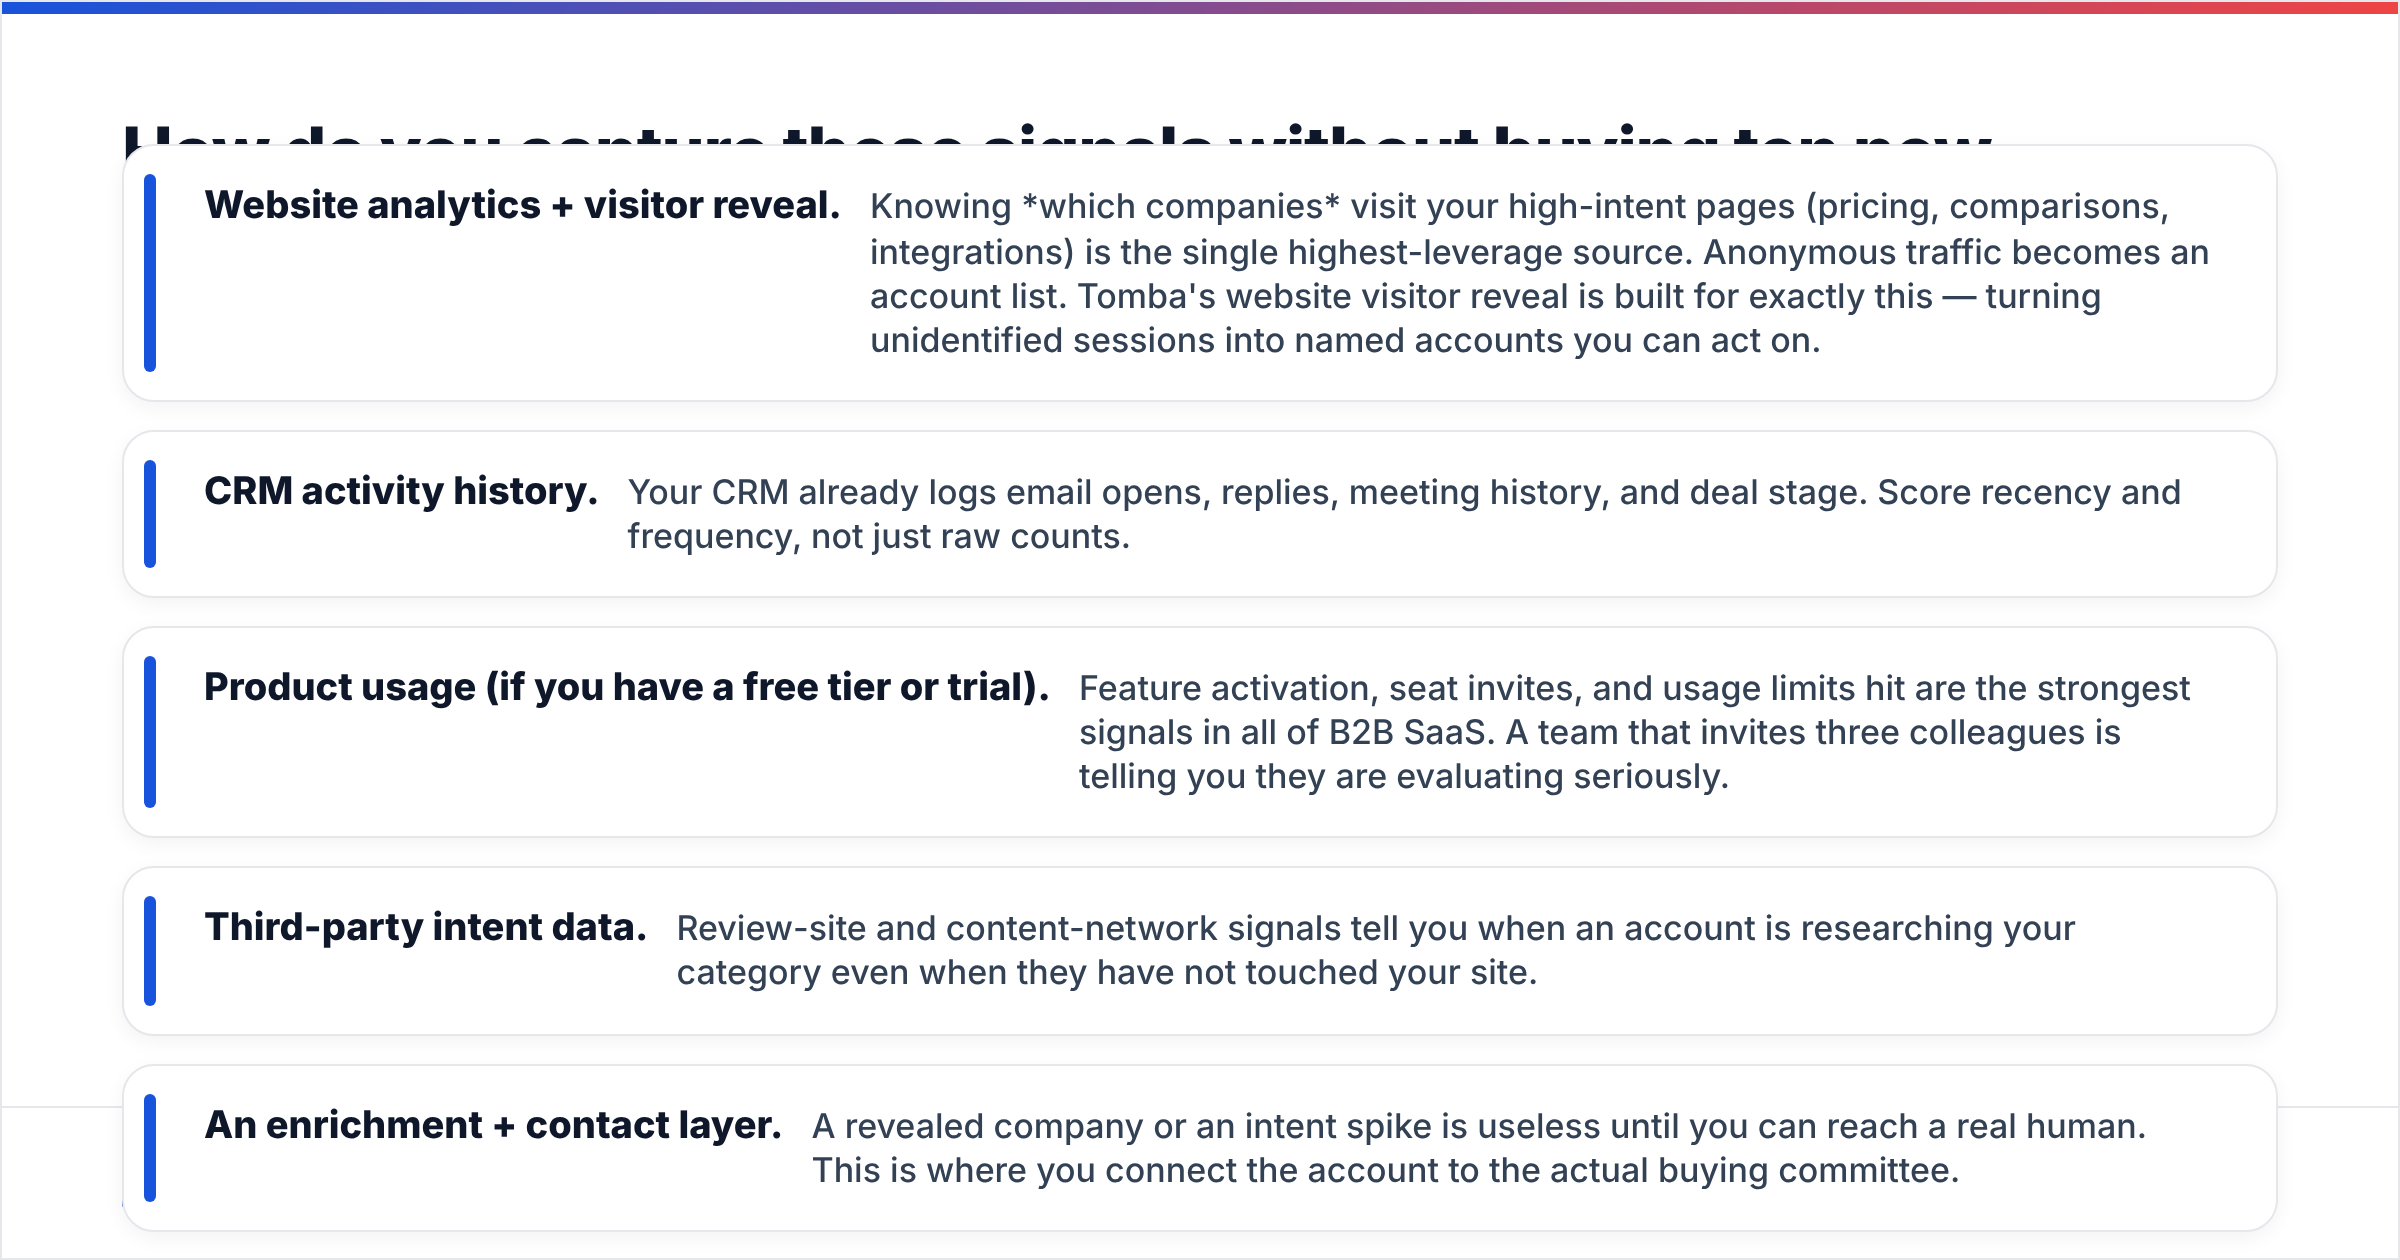Click the 'An enrichment + contact layer.' heading
Image resolution: width=2400 pixels, height=1260 pixels.
tap(493, 1126)
